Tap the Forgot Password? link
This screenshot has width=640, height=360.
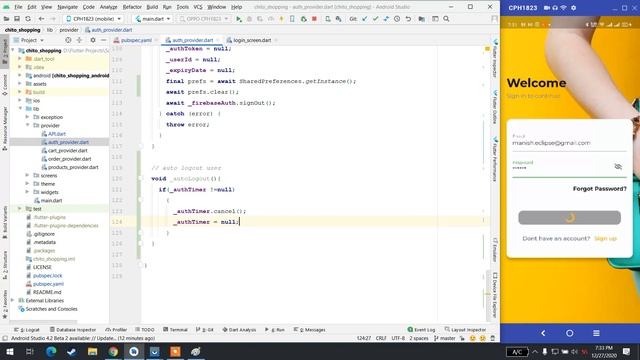[x=599, y=189]
